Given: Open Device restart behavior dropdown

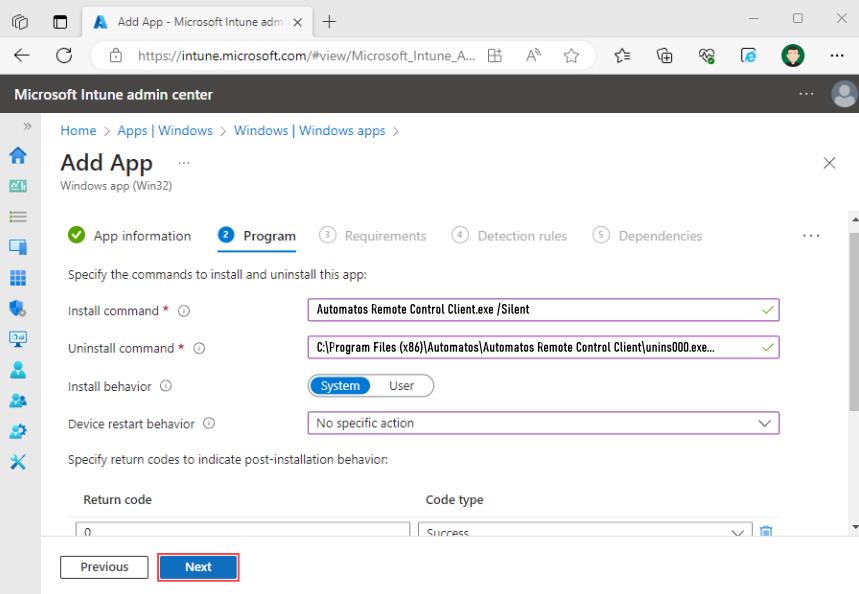Looking at the screenshot, I should click(x=543, y=423).
